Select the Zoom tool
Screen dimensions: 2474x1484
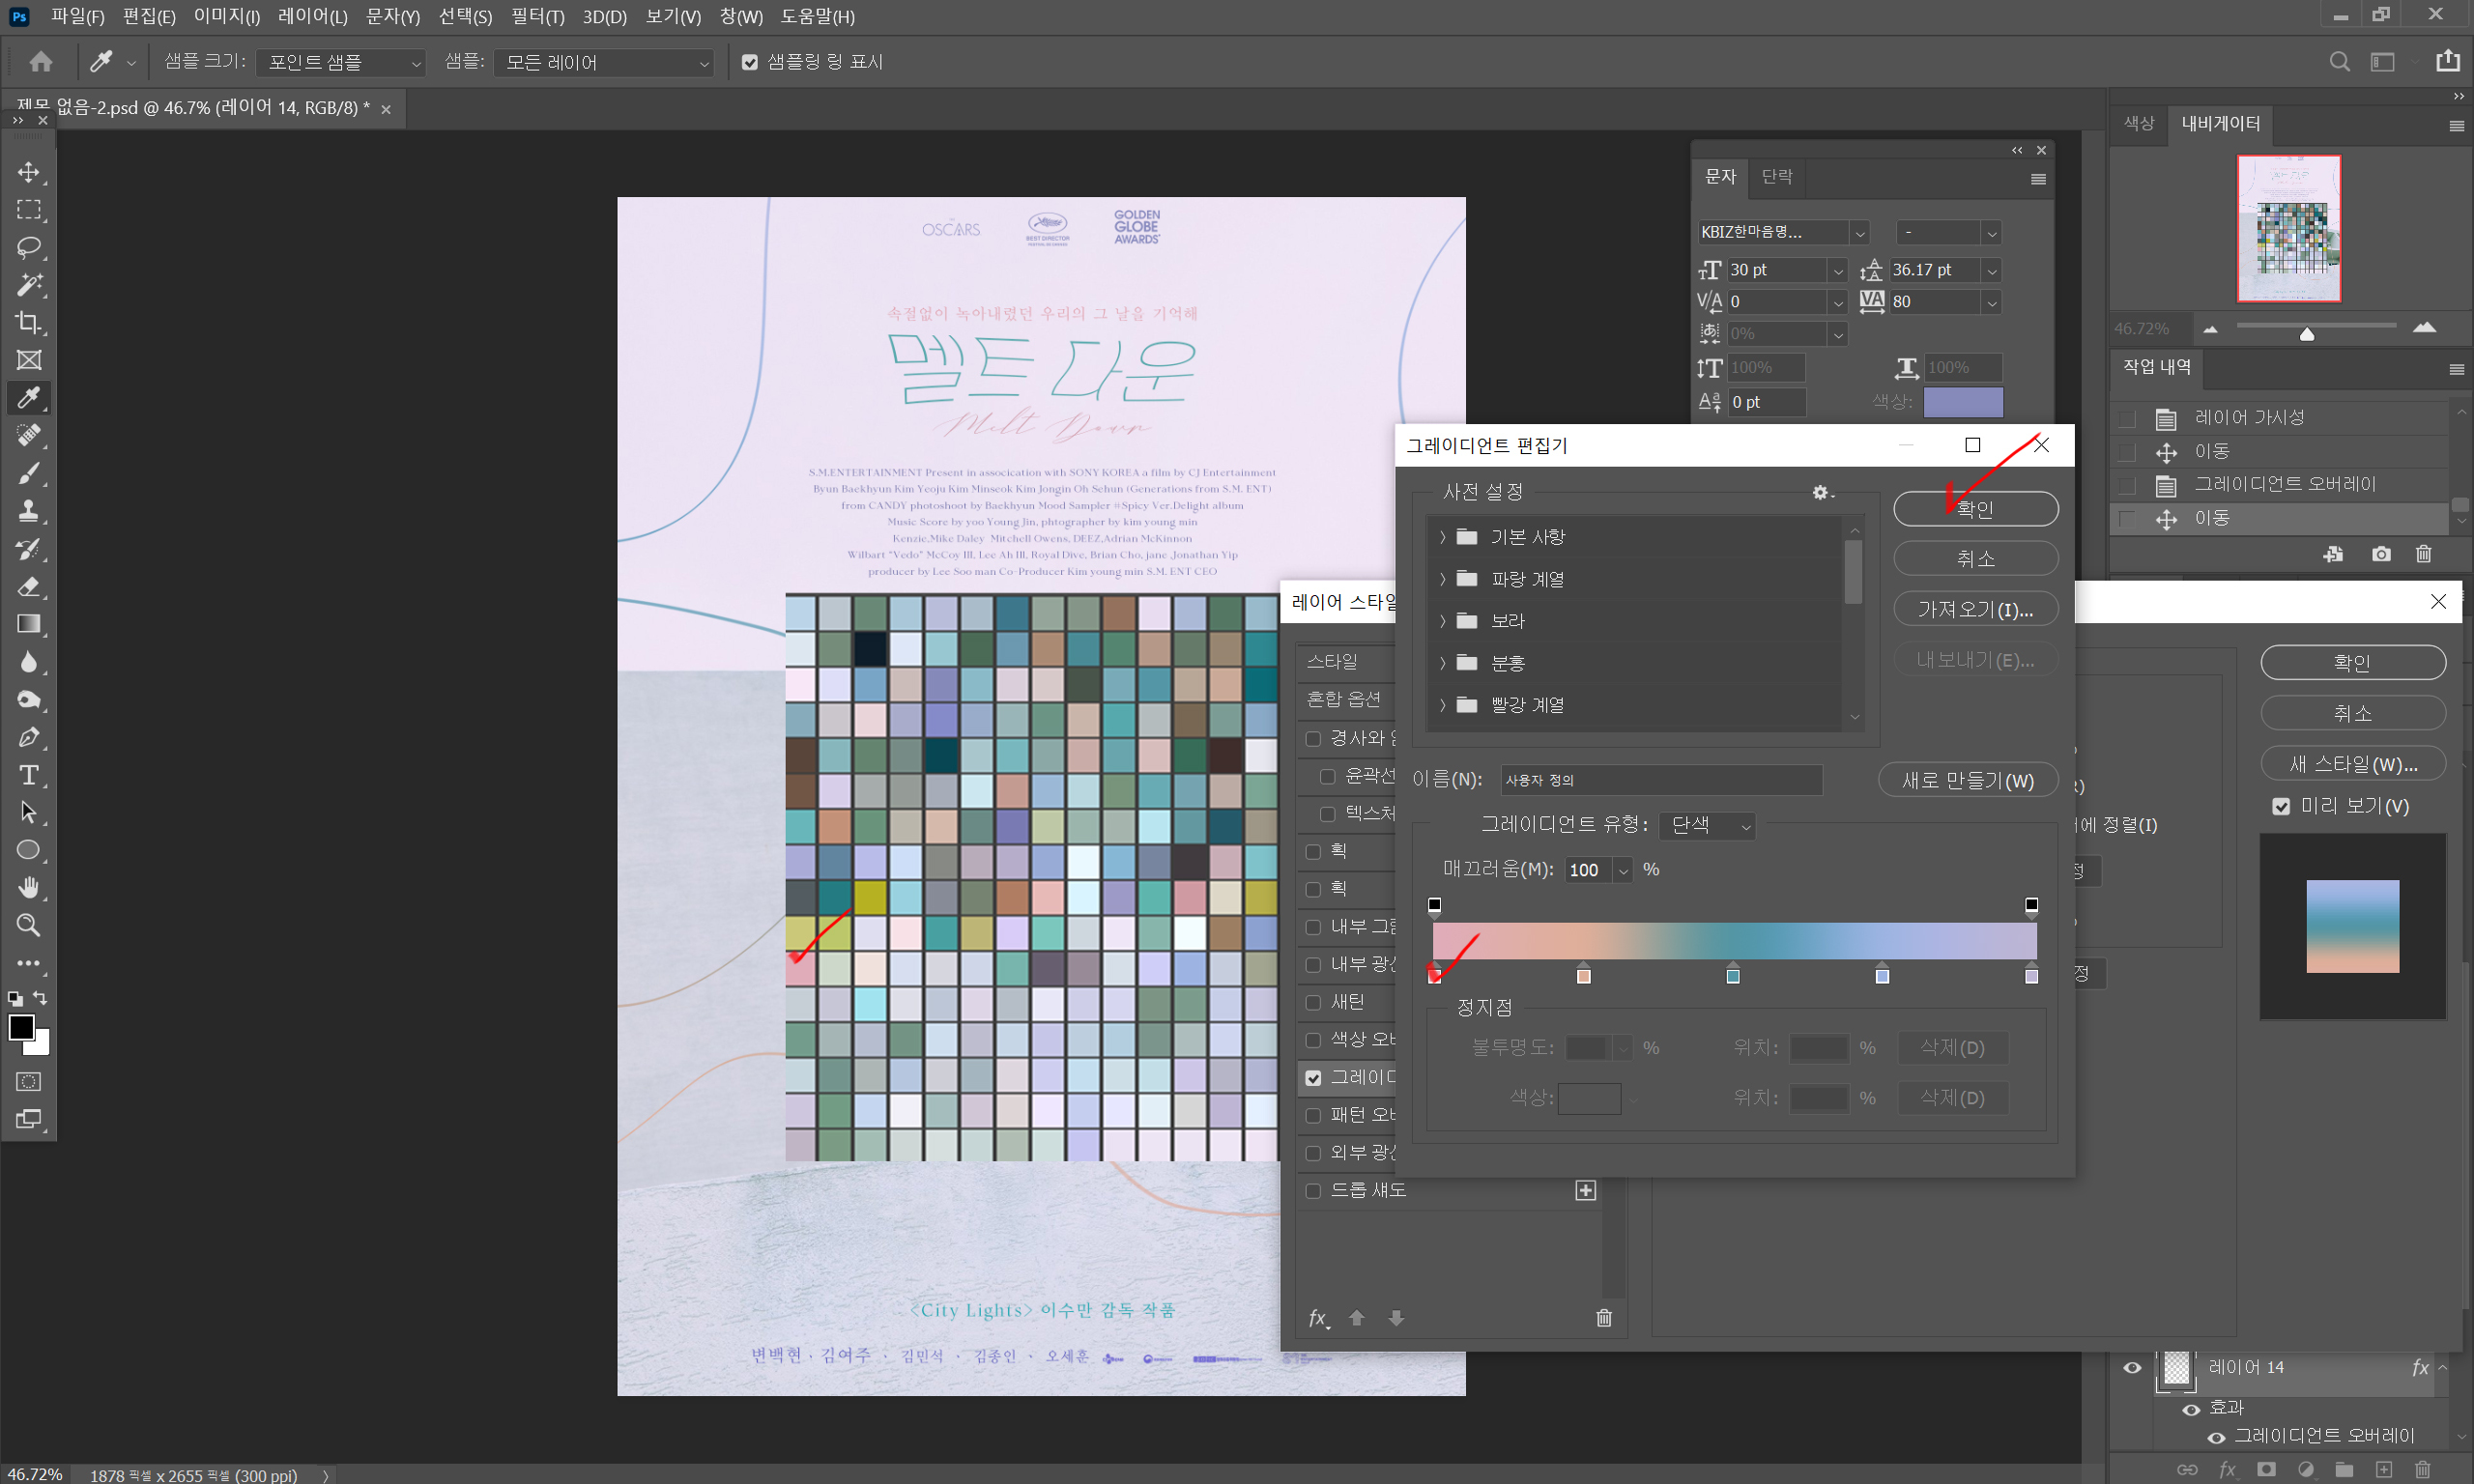[29, 925]
